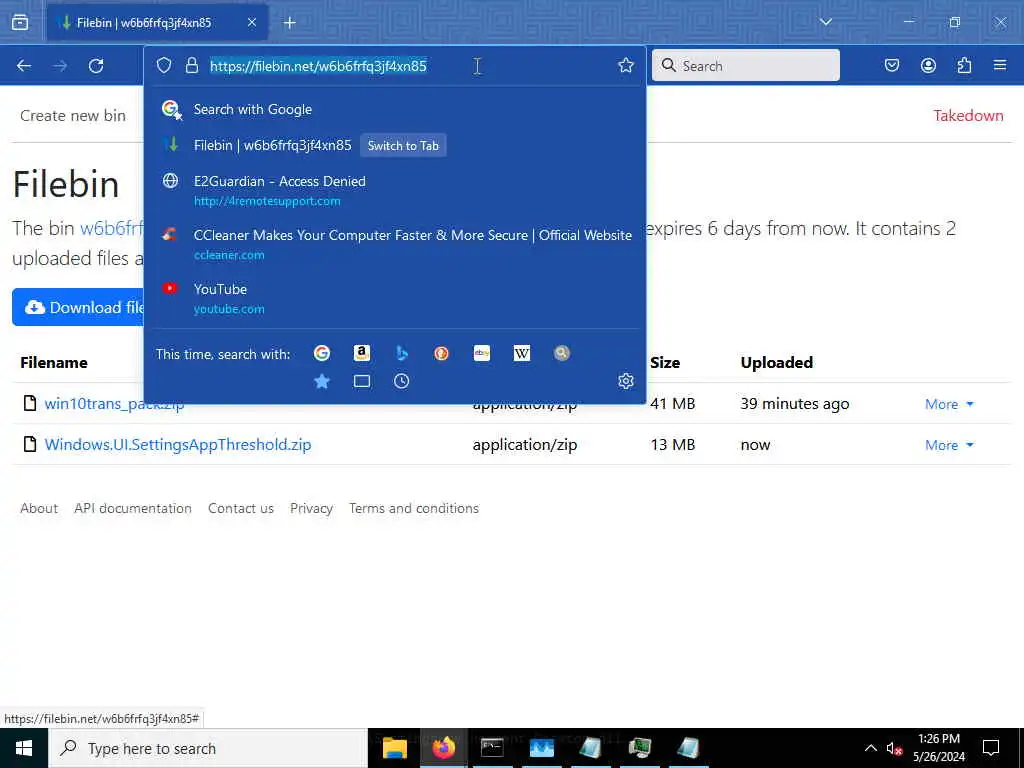Open tracking protection shield icon

(x=164, y=65)
